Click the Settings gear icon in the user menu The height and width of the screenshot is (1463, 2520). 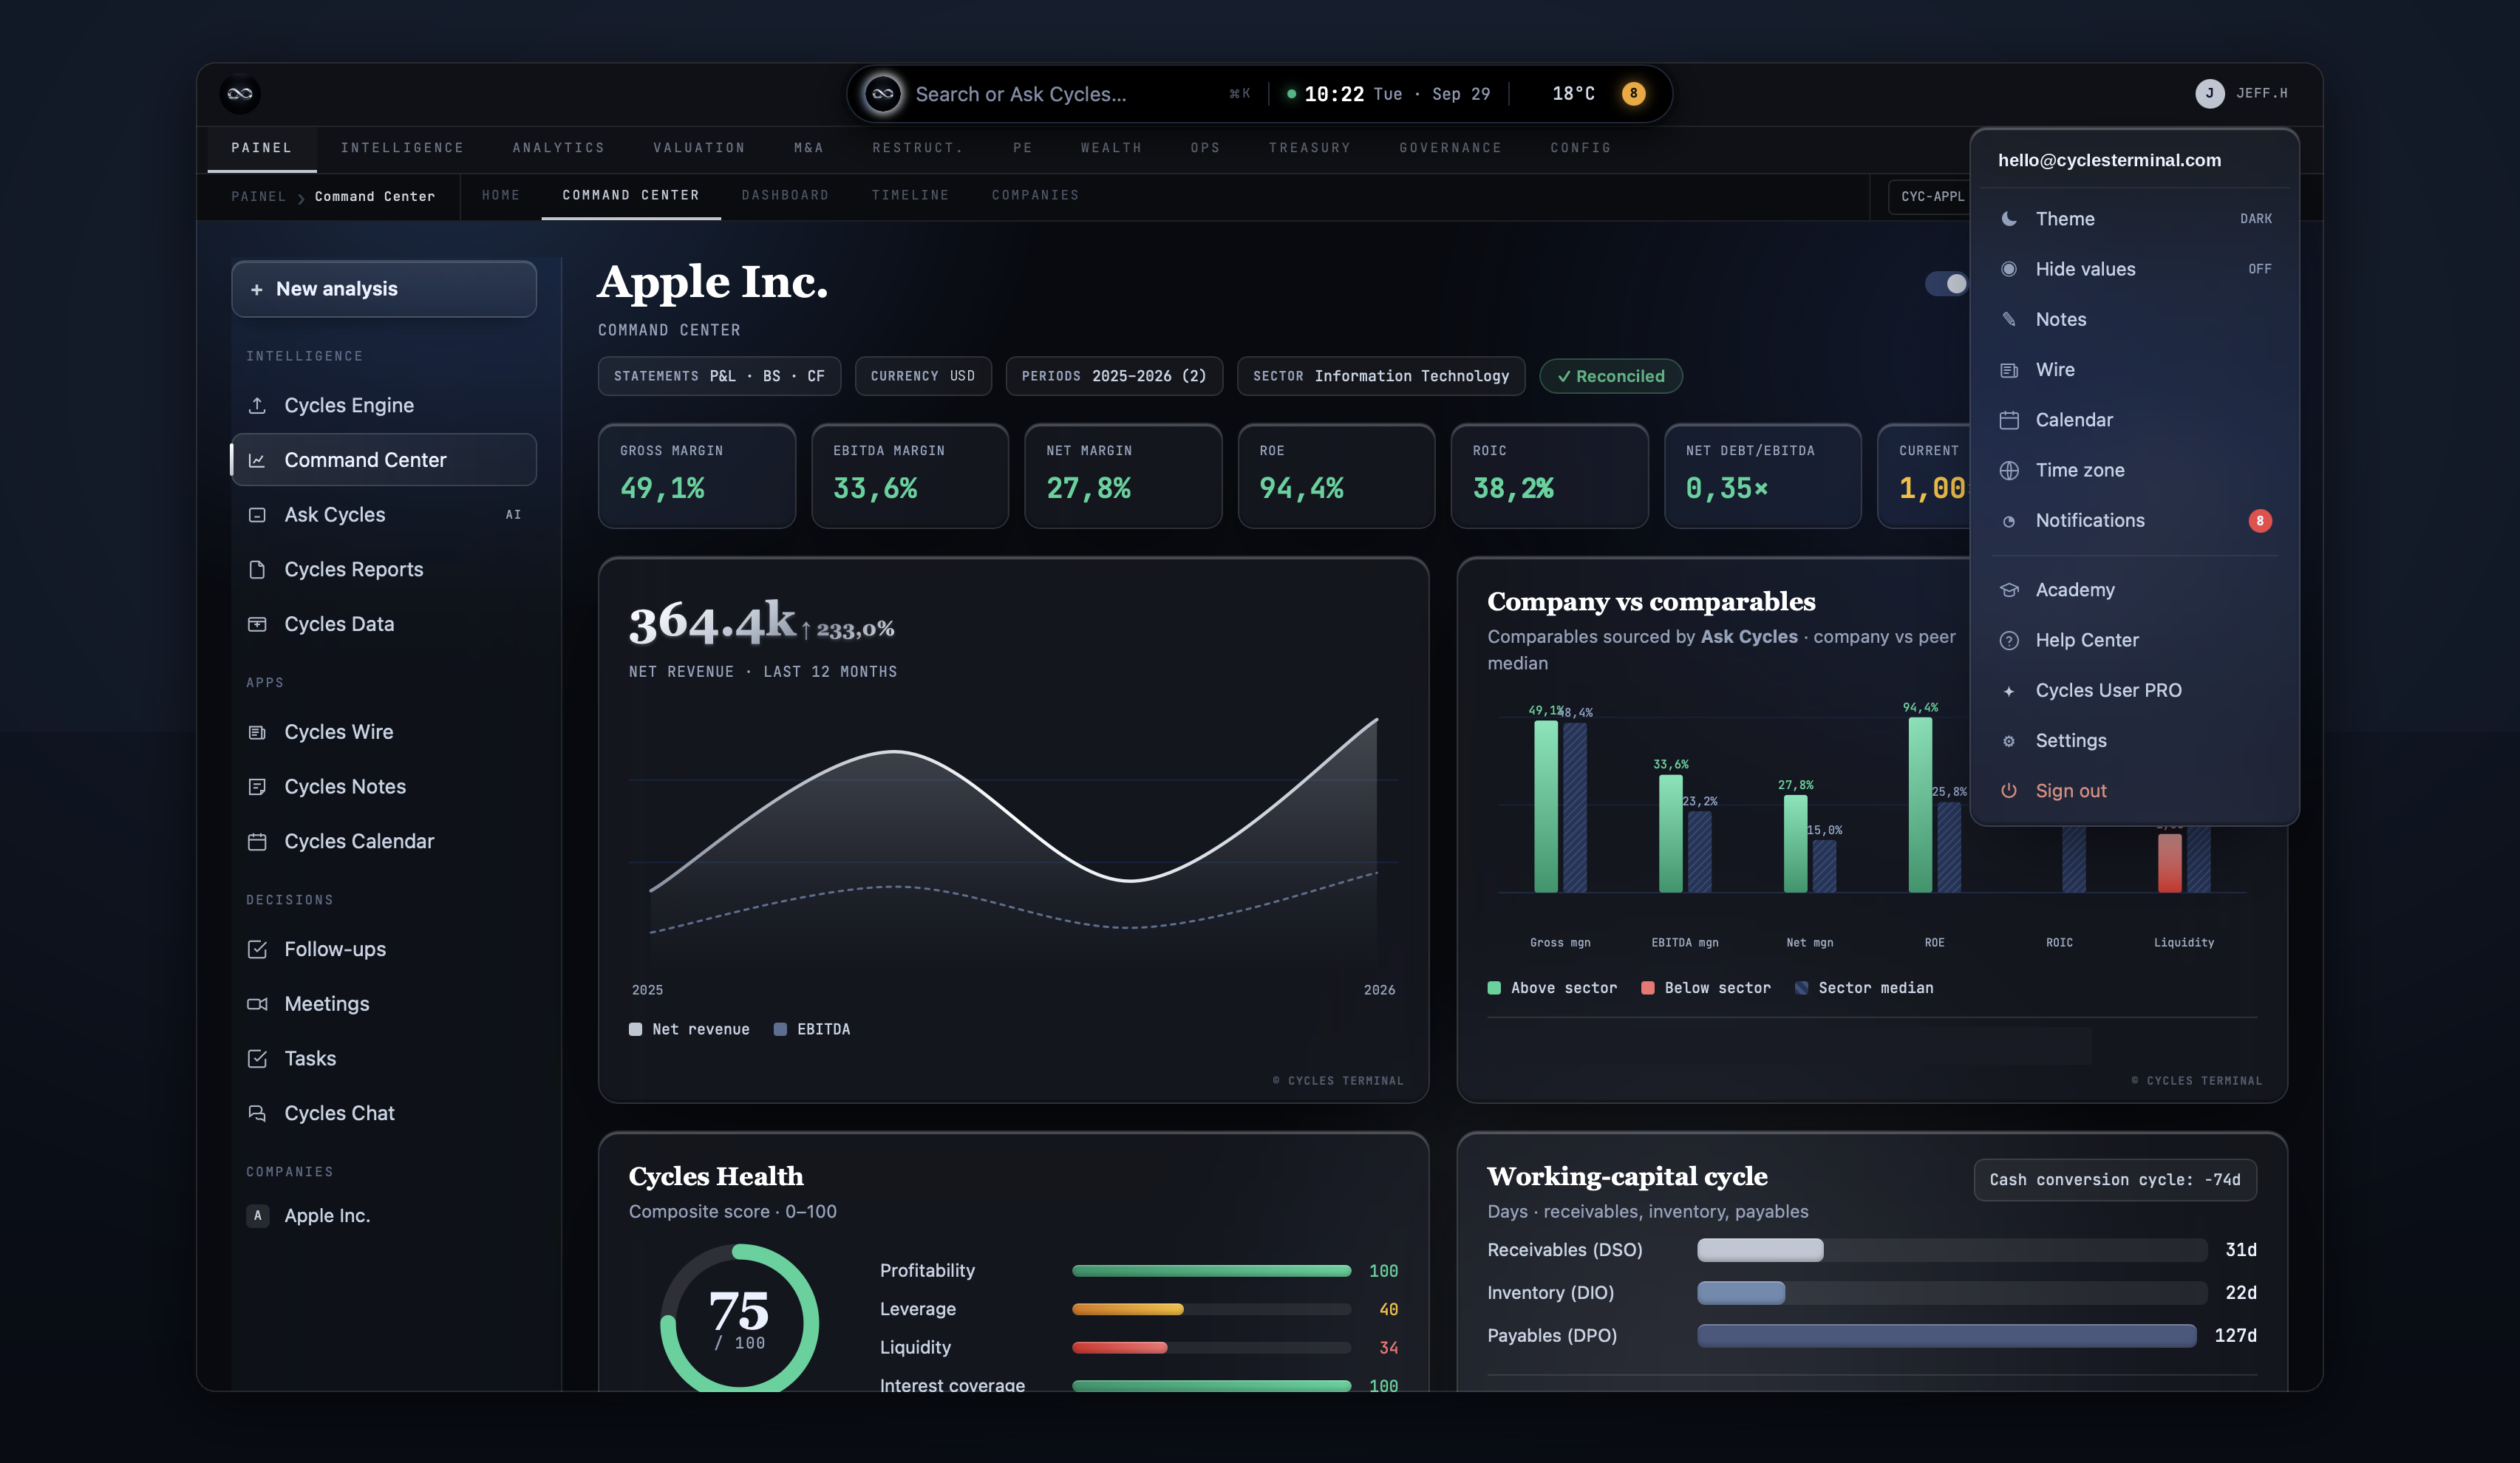(2008, 741)
